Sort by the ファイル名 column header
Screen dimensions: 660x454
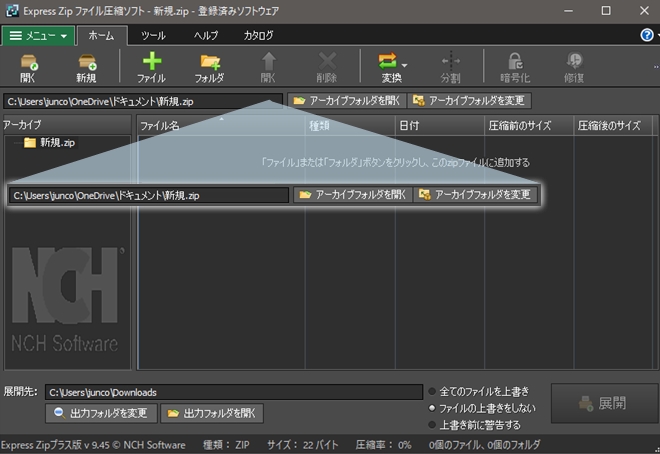221,125
